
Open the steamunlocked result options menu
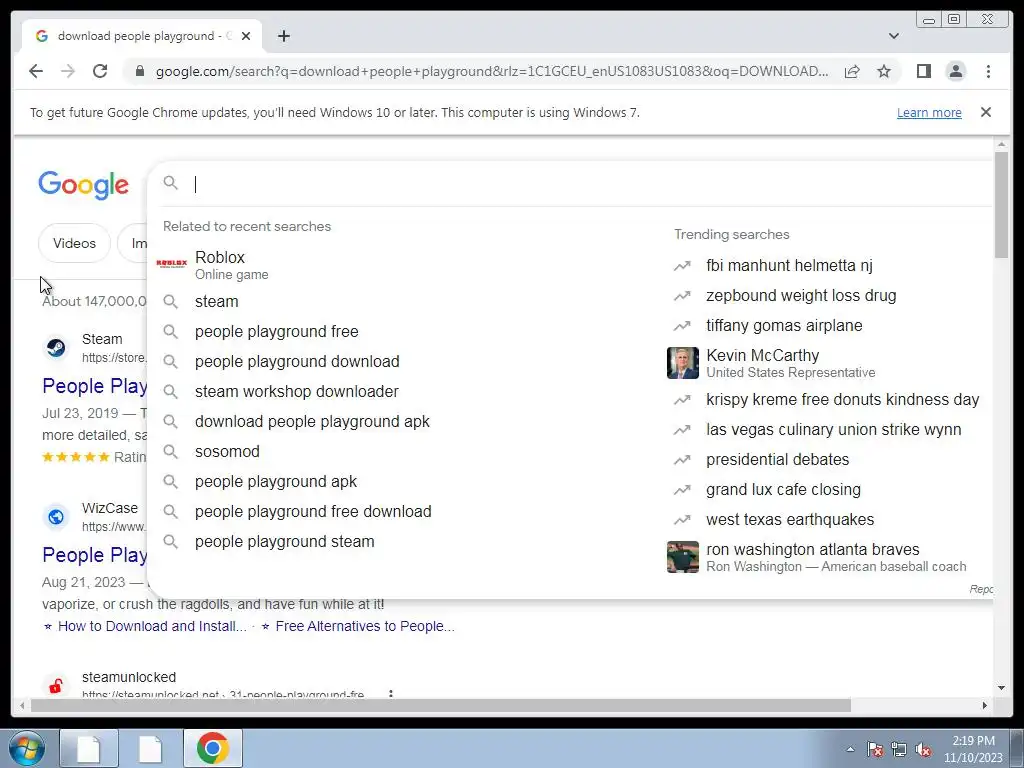391,694
